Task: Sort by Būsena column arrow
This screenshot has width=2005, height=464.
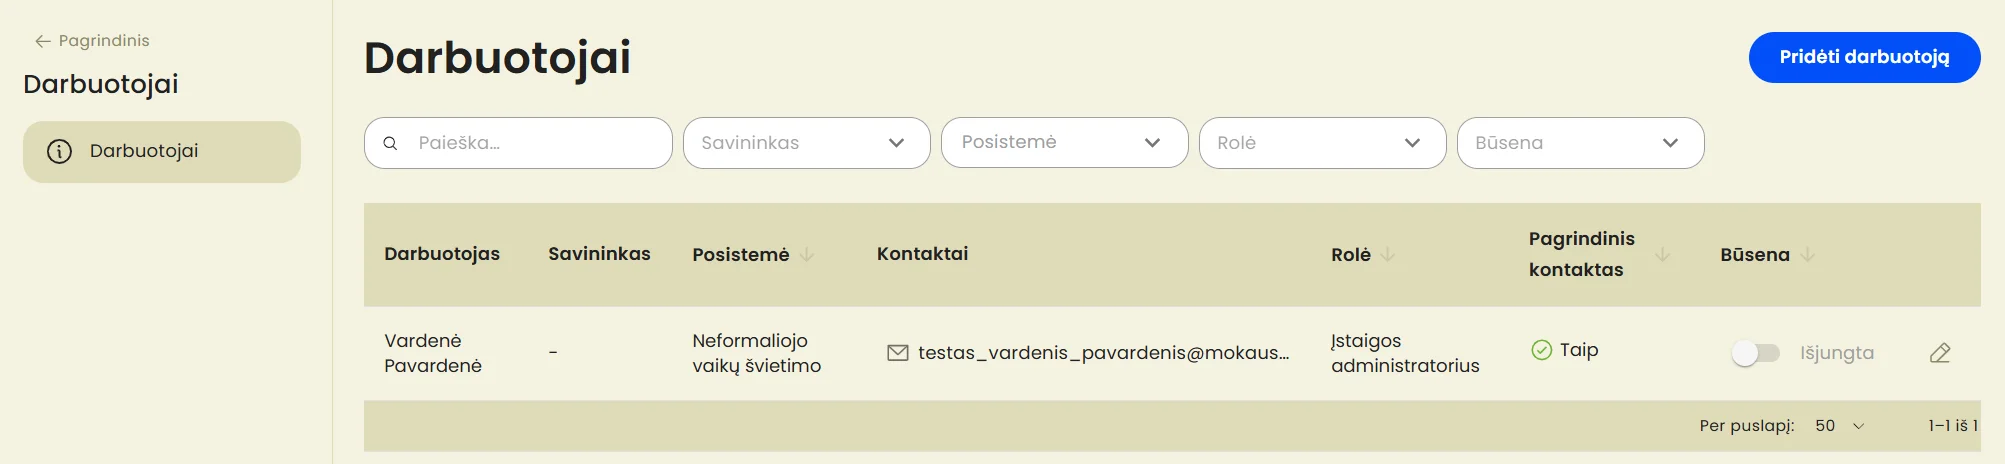Action: click(1807, 255)
